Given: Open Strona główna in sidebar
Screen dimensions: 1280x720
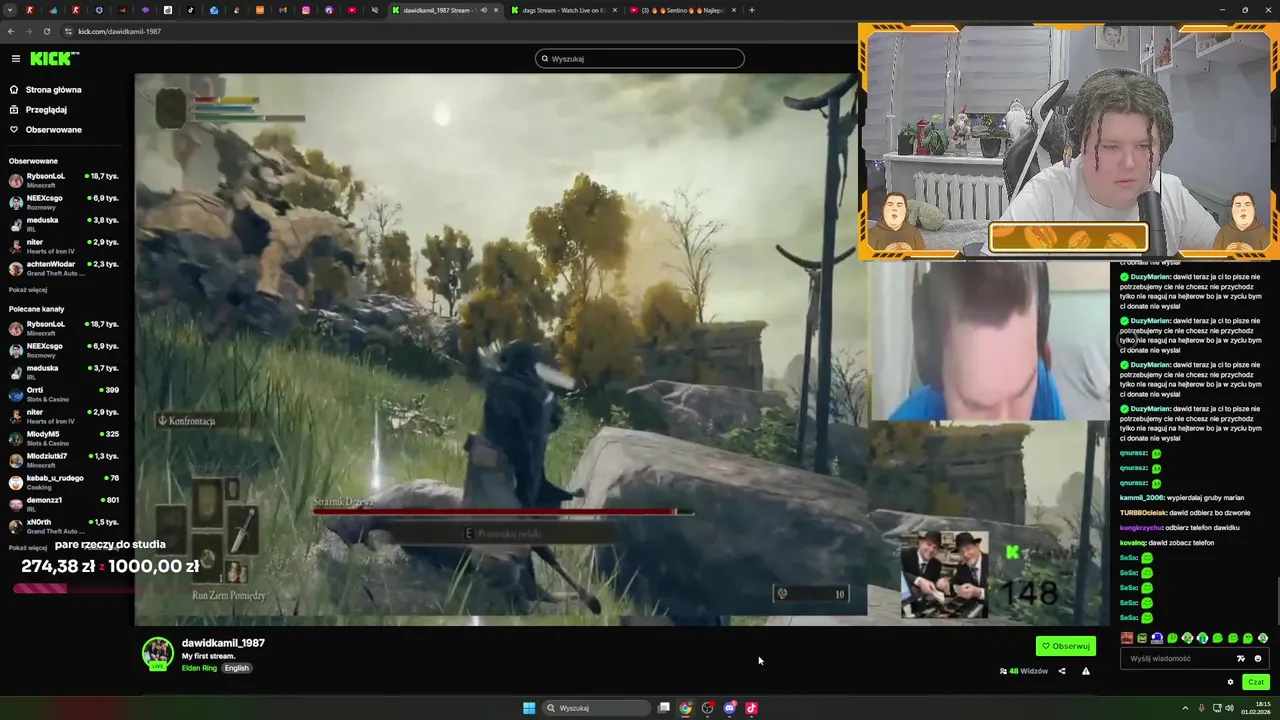Looking at the screenshot, I should tap(54, 90).
